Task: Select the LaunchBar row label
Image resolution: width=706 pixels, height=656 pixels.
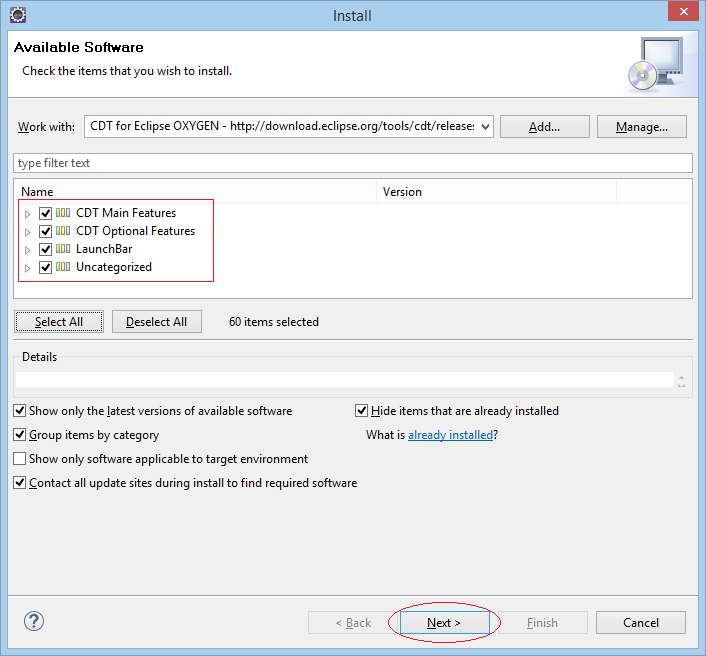Action: point(104,249)
